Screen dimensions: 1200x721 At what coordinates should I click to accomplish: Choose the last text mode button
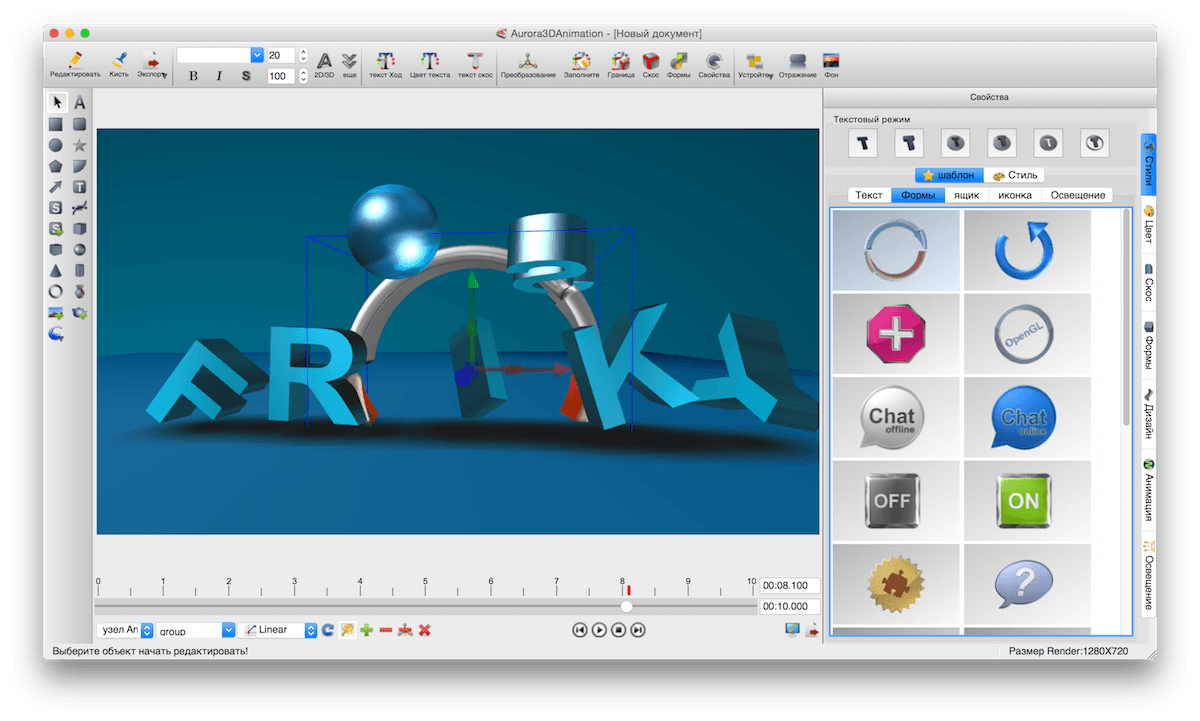tap(1094, 143)
